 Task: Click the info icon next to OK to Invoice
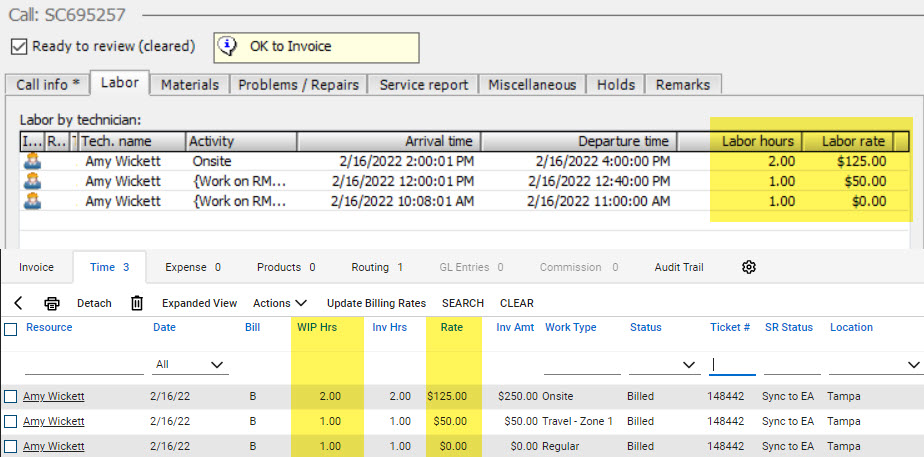[227, 46]
